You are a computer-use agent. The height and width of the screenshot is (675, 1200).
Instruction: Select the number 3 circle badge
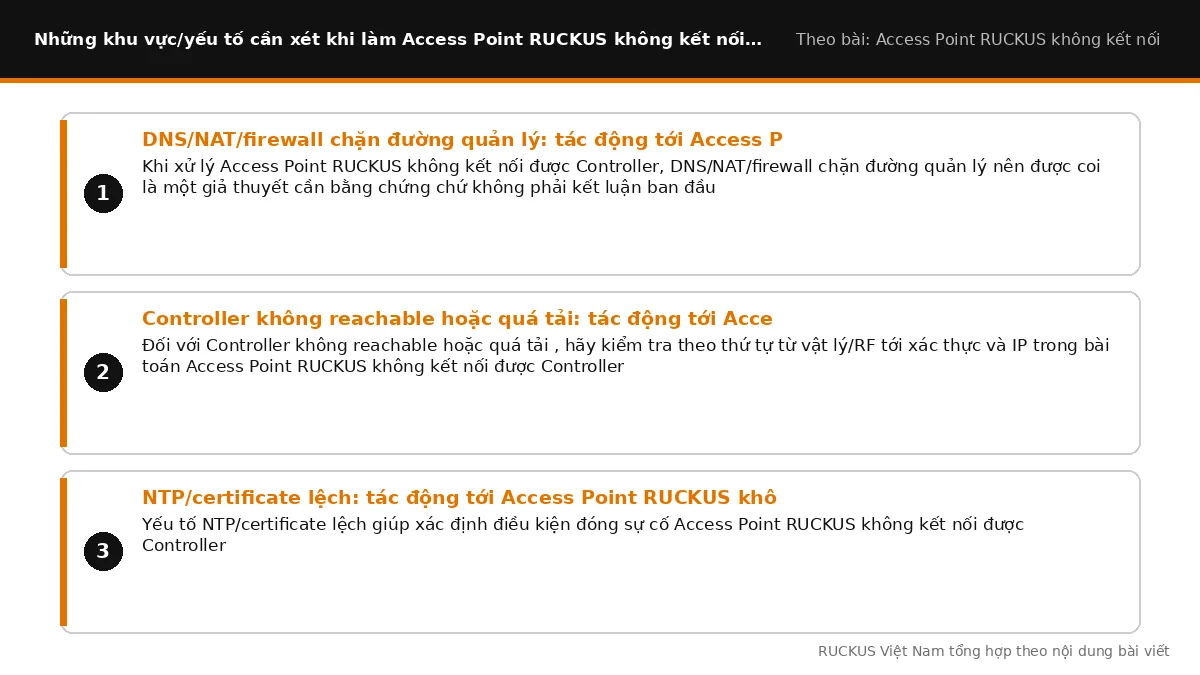click(x=103, y=552)
